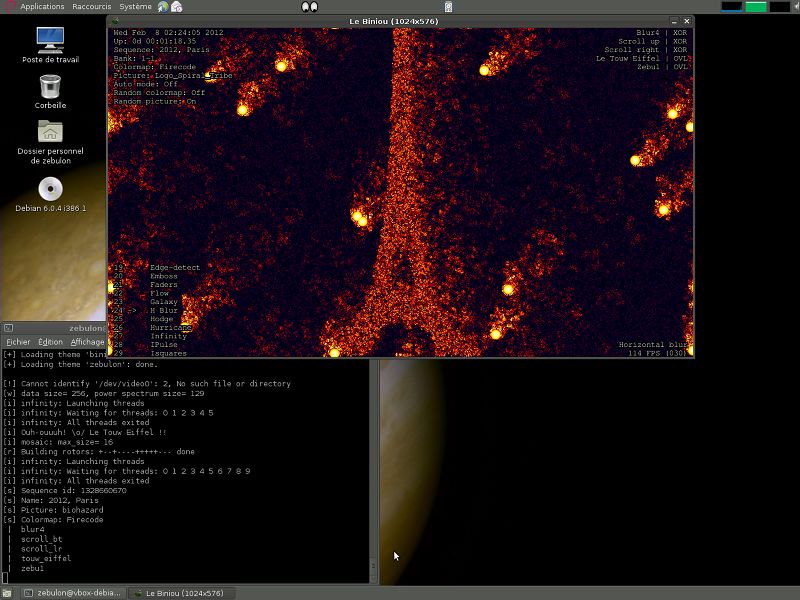
Task: Click 'Picture: Logo_Spiral_Tribe' overlay line
Action: point(172,76)
